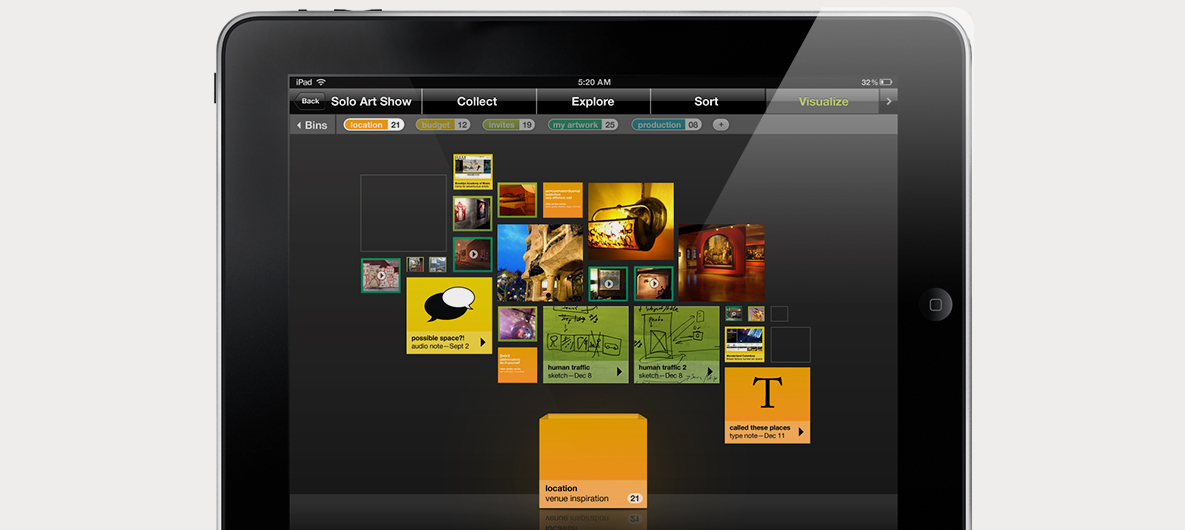Select the production bin tag
Screen dimensions: 1185x530
[666, 125]
